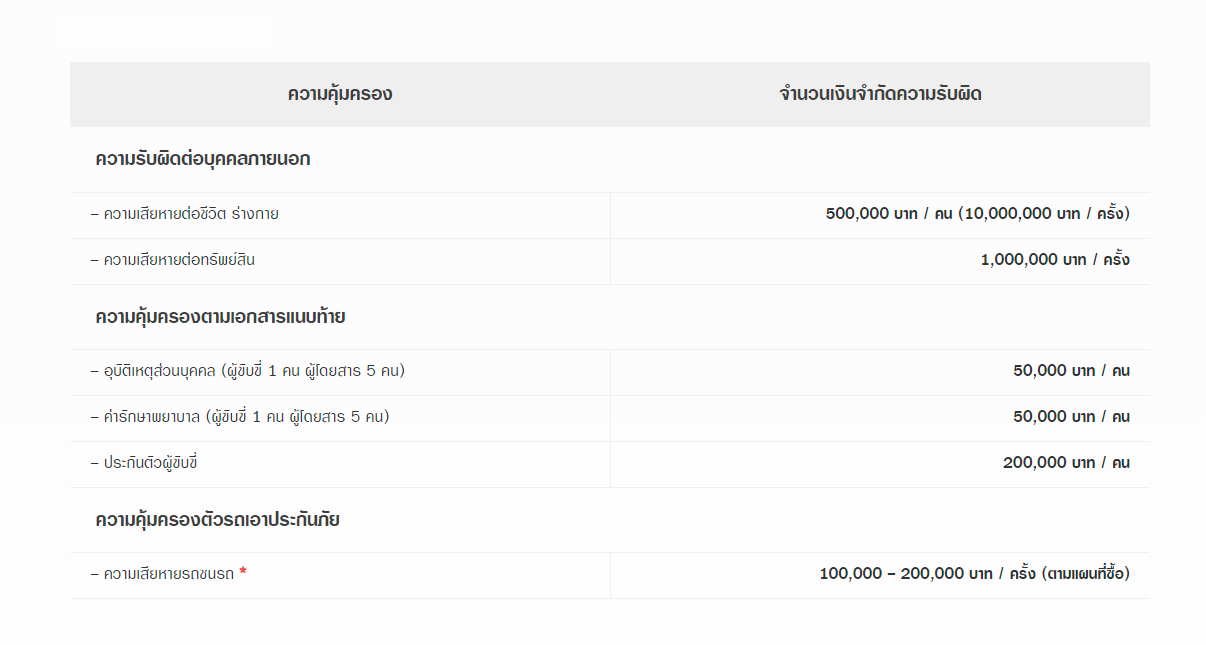Click the 50,000 บาท amount for อุบัติเหตุส่วนบุคคล
The width and height of the screenshot is (1206, 645).
pos(1071,371)
